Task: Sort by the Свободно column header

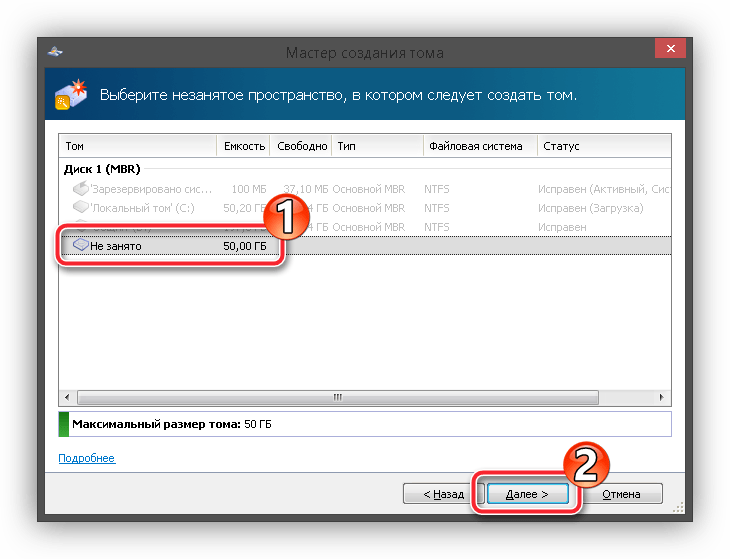Action: [x=301, y=146]
